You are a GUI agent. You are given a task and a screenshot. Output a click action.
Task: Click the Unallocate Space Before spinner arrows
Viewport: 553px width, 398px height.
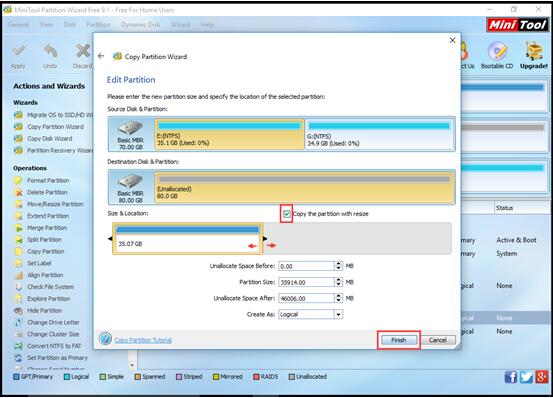[338, 266]
